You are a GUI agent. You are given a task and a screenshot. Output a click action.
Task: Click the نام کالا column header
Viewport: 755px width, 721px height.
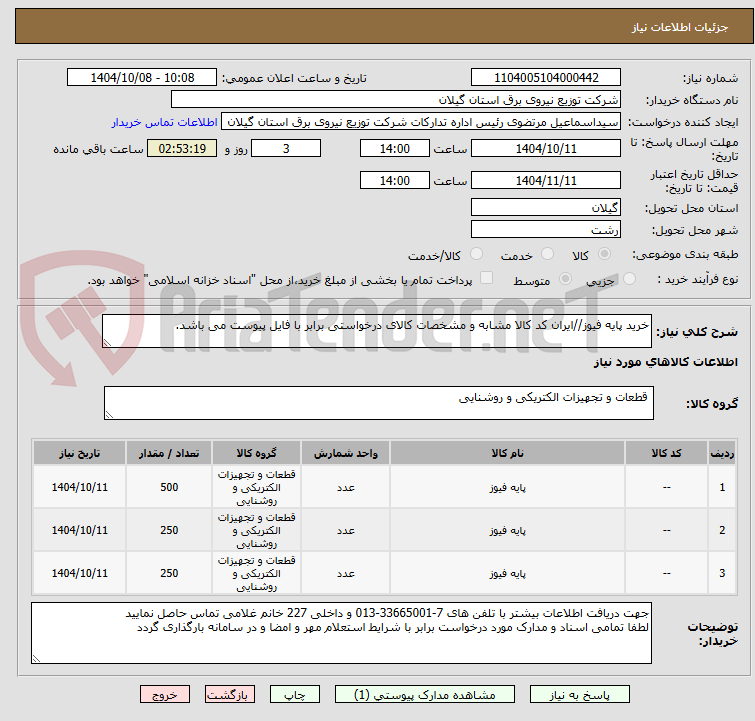pos(508,453)
